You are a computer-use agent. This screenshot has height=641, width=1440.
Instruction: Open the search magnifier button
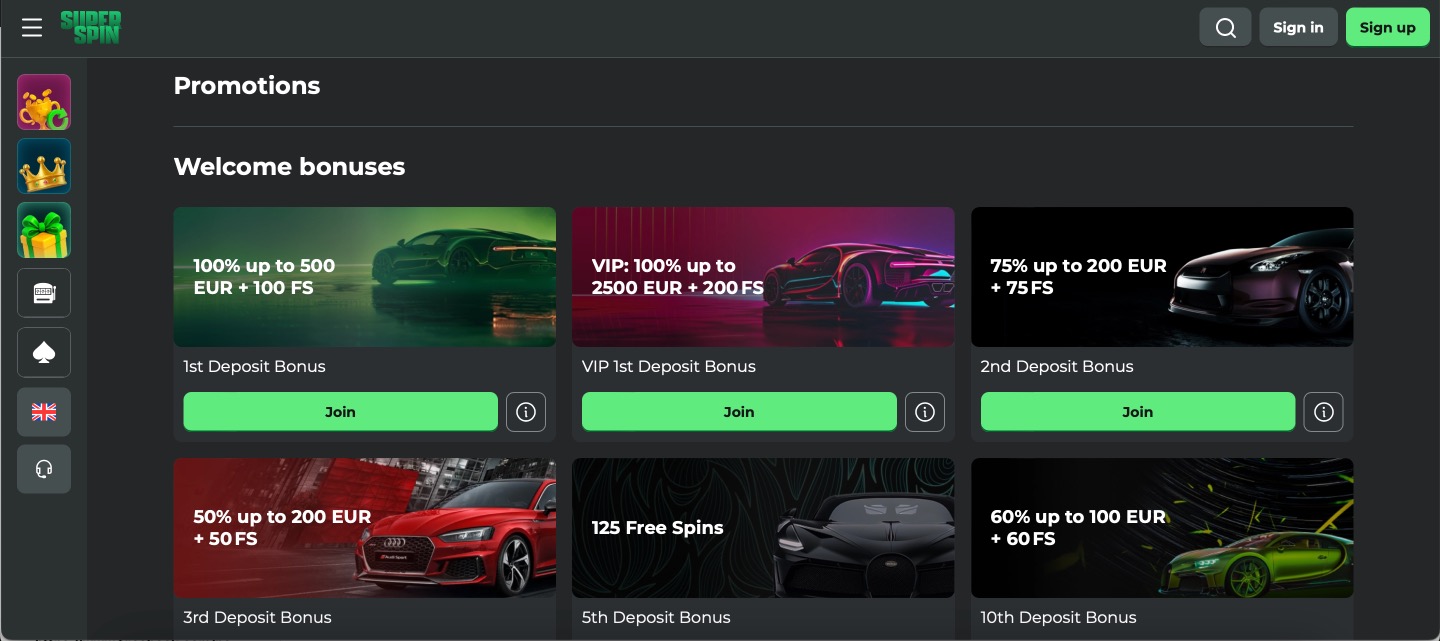pyautogui.click(x=1225, y=28)
